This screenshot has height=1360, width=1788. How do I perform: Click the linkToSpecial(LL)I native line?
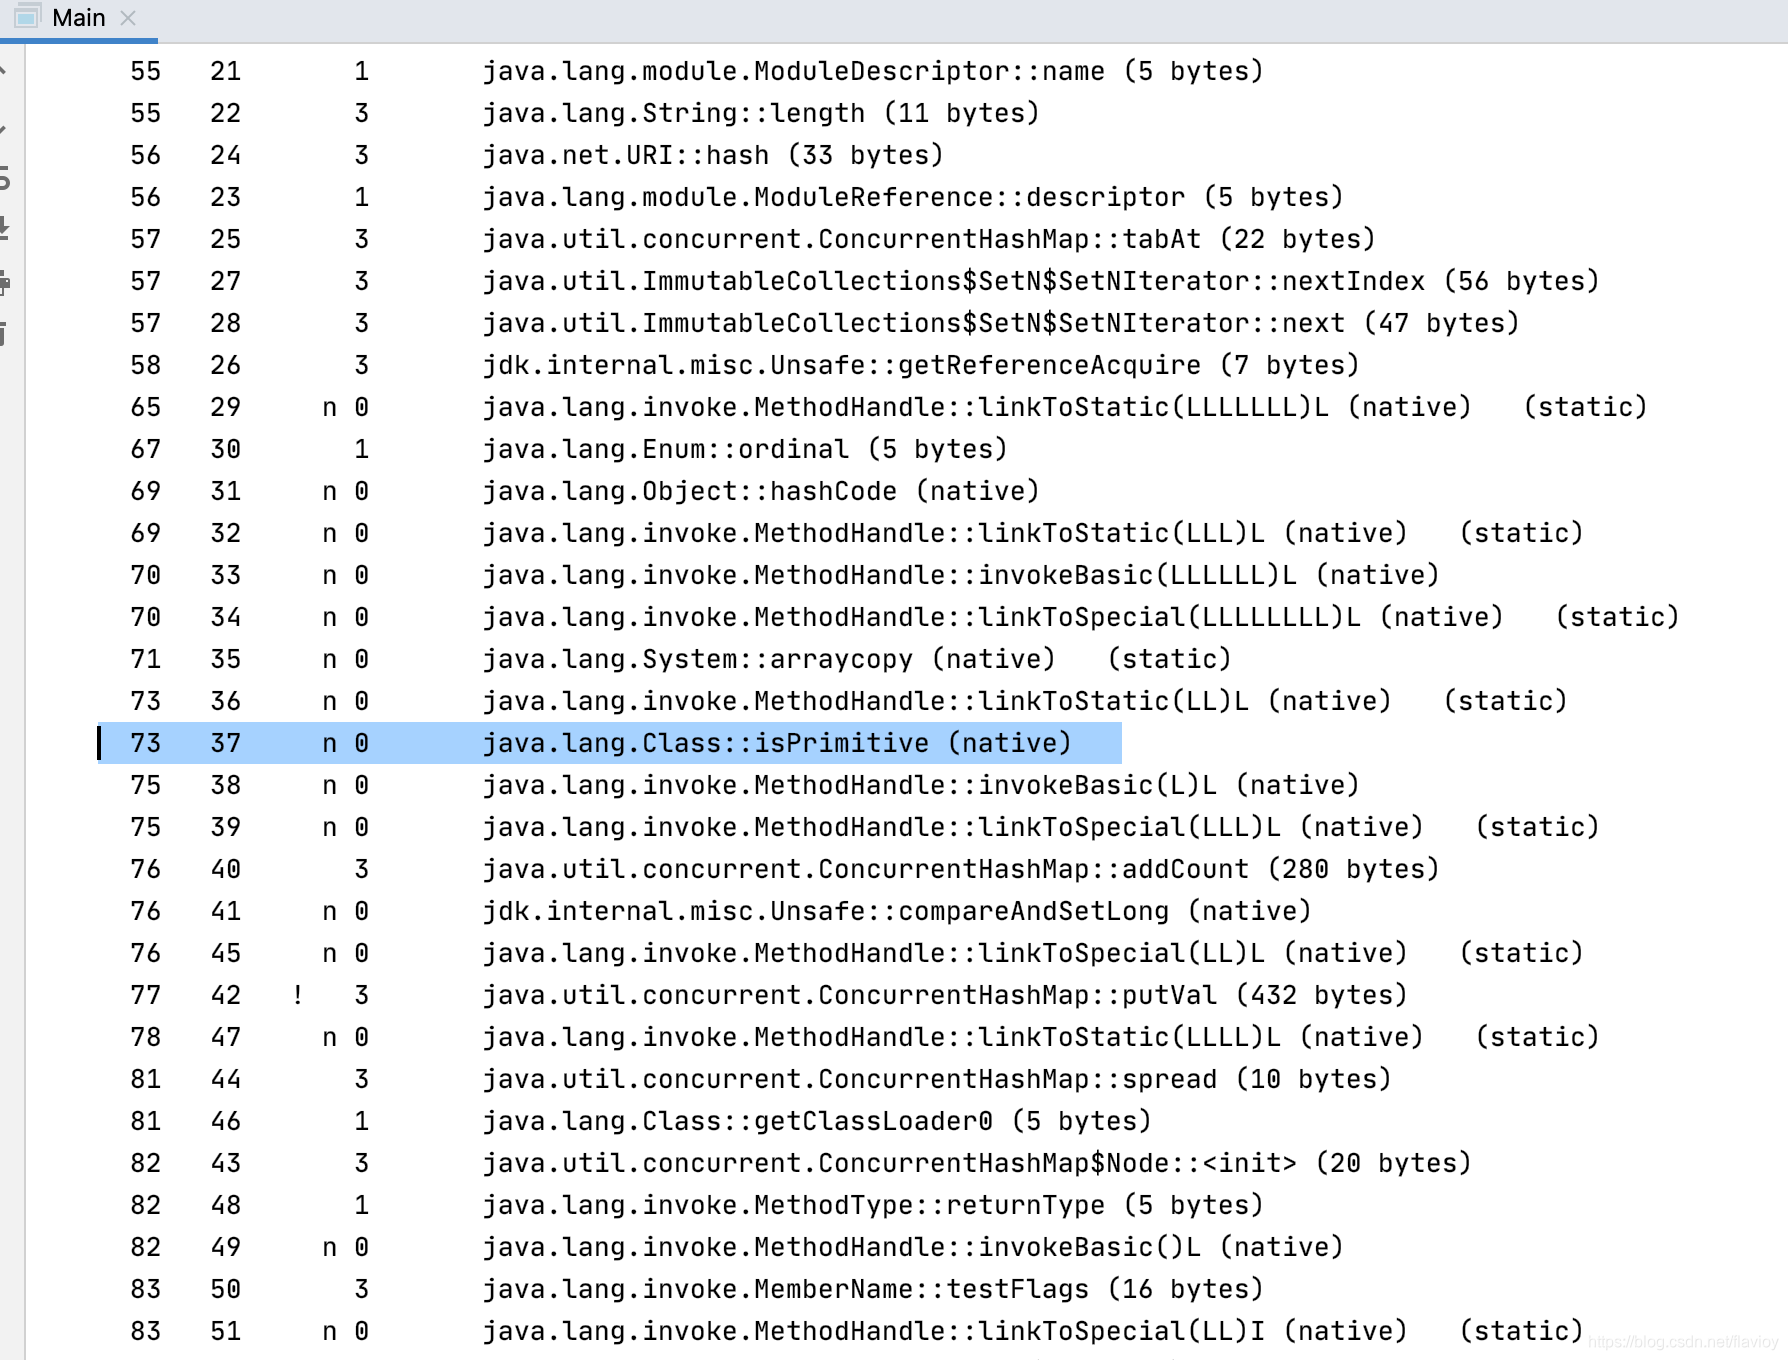1033,1331
